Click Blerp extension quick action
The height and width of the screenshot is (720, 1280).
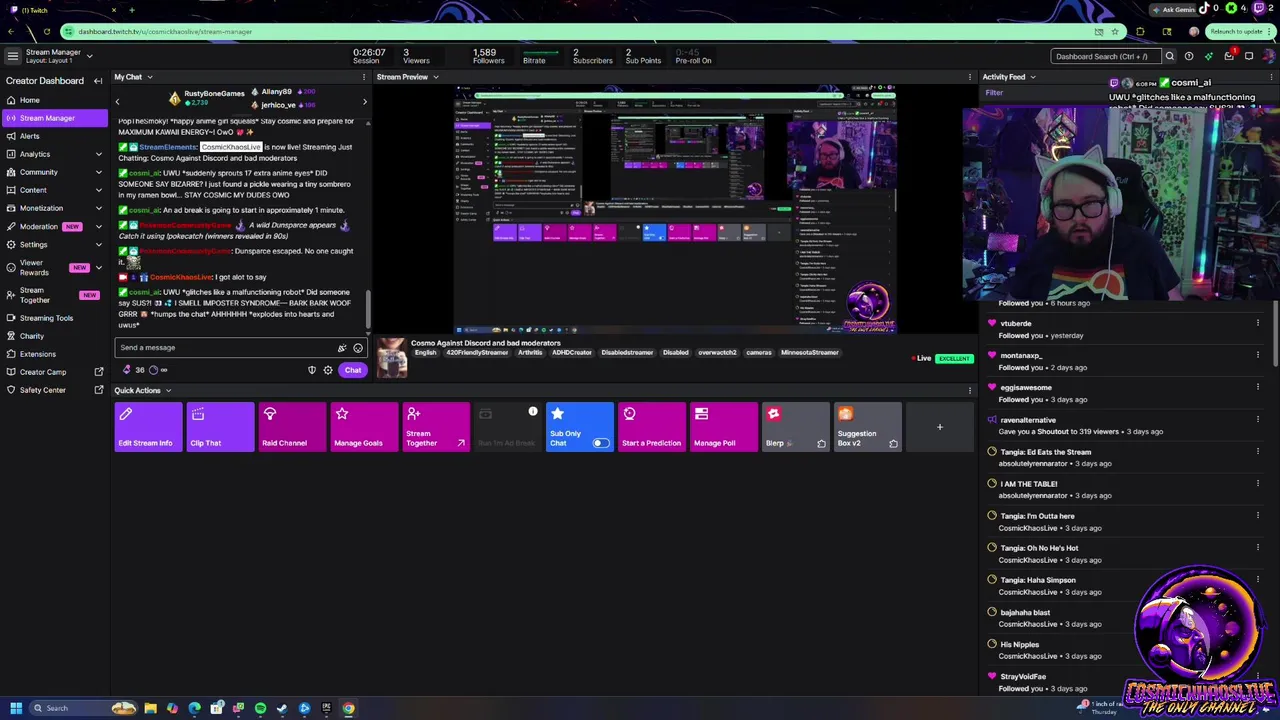(x=797, y=427)
